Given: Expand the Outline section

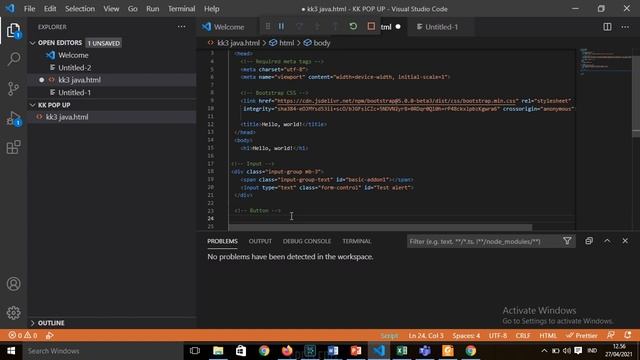Looking at the screenshot, I should (33, 323).
